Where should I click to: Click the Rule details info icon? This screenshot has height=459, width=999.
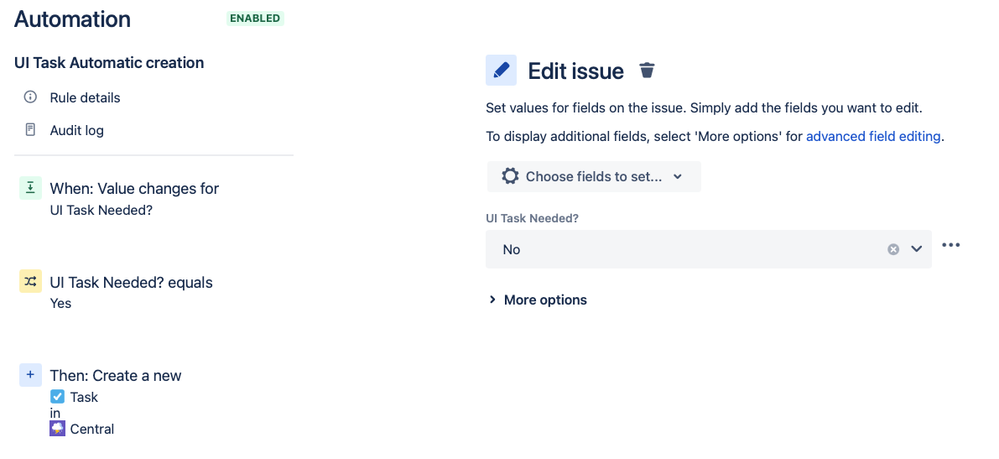(30, 97)
